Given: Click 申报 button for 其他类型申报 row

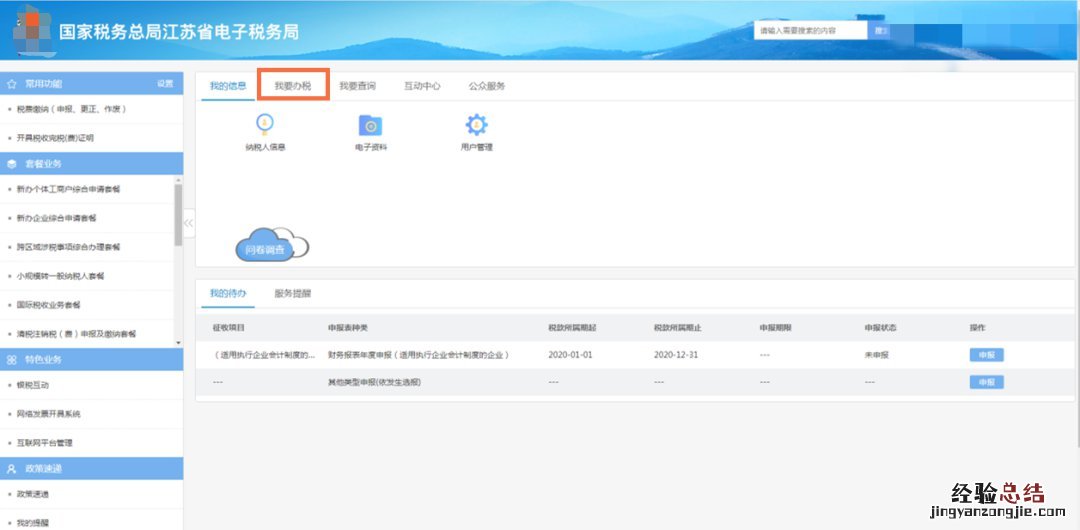Looking at the screenshot, I should coord(986,382).
